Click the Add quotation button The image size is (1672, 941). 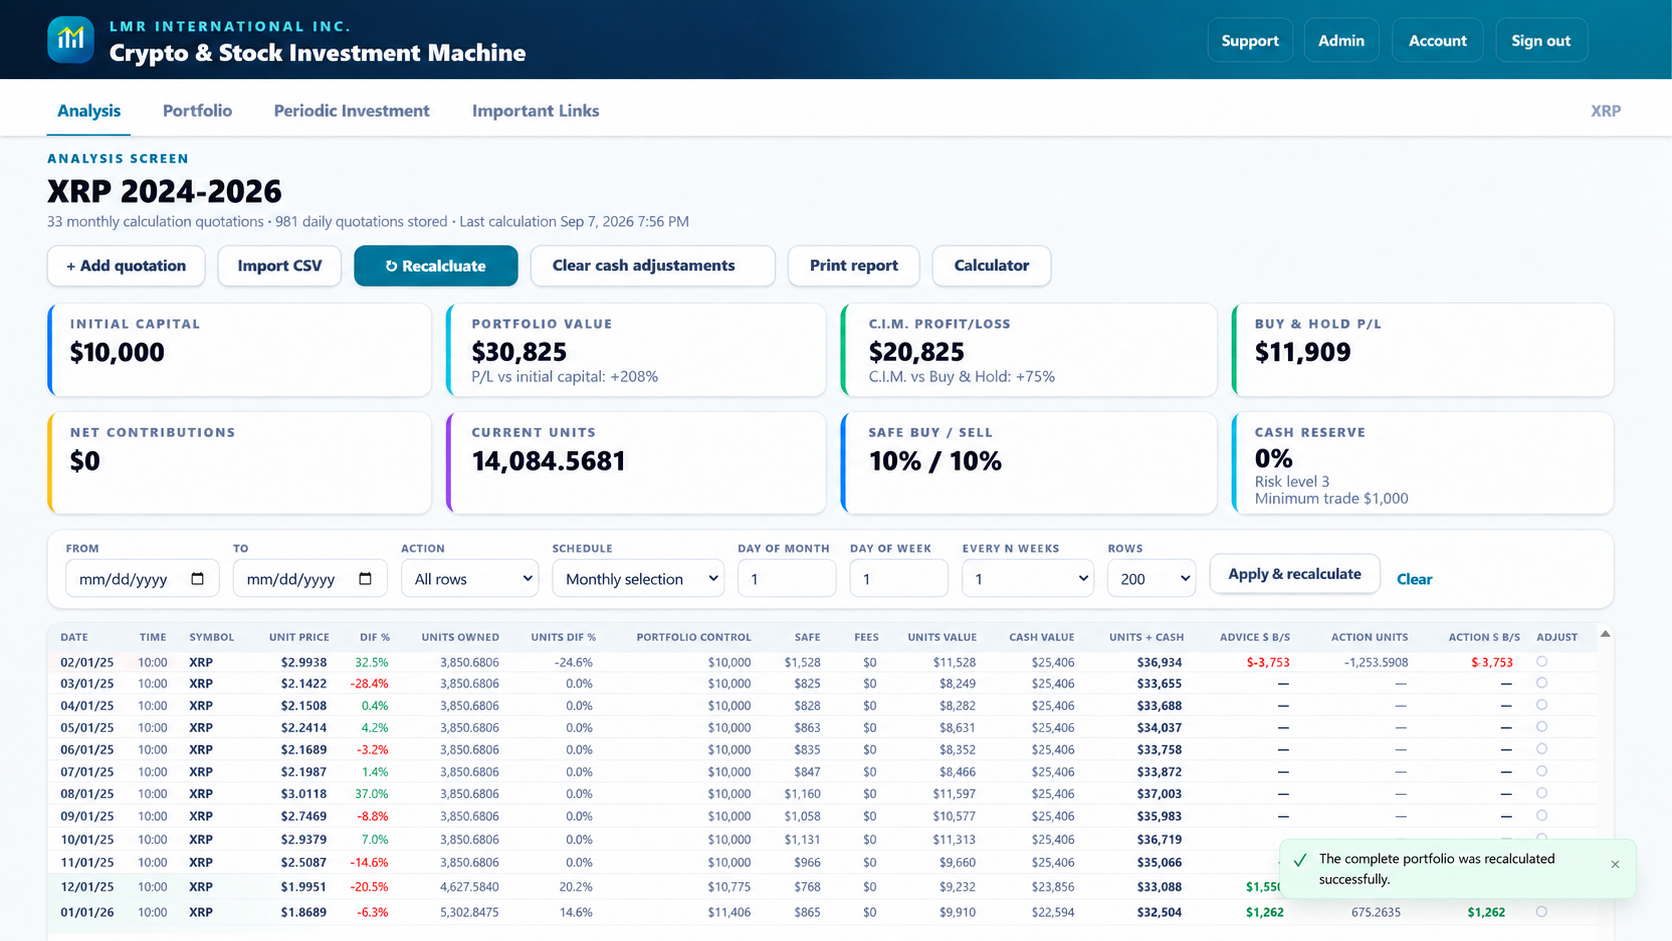tap(126, 266)
